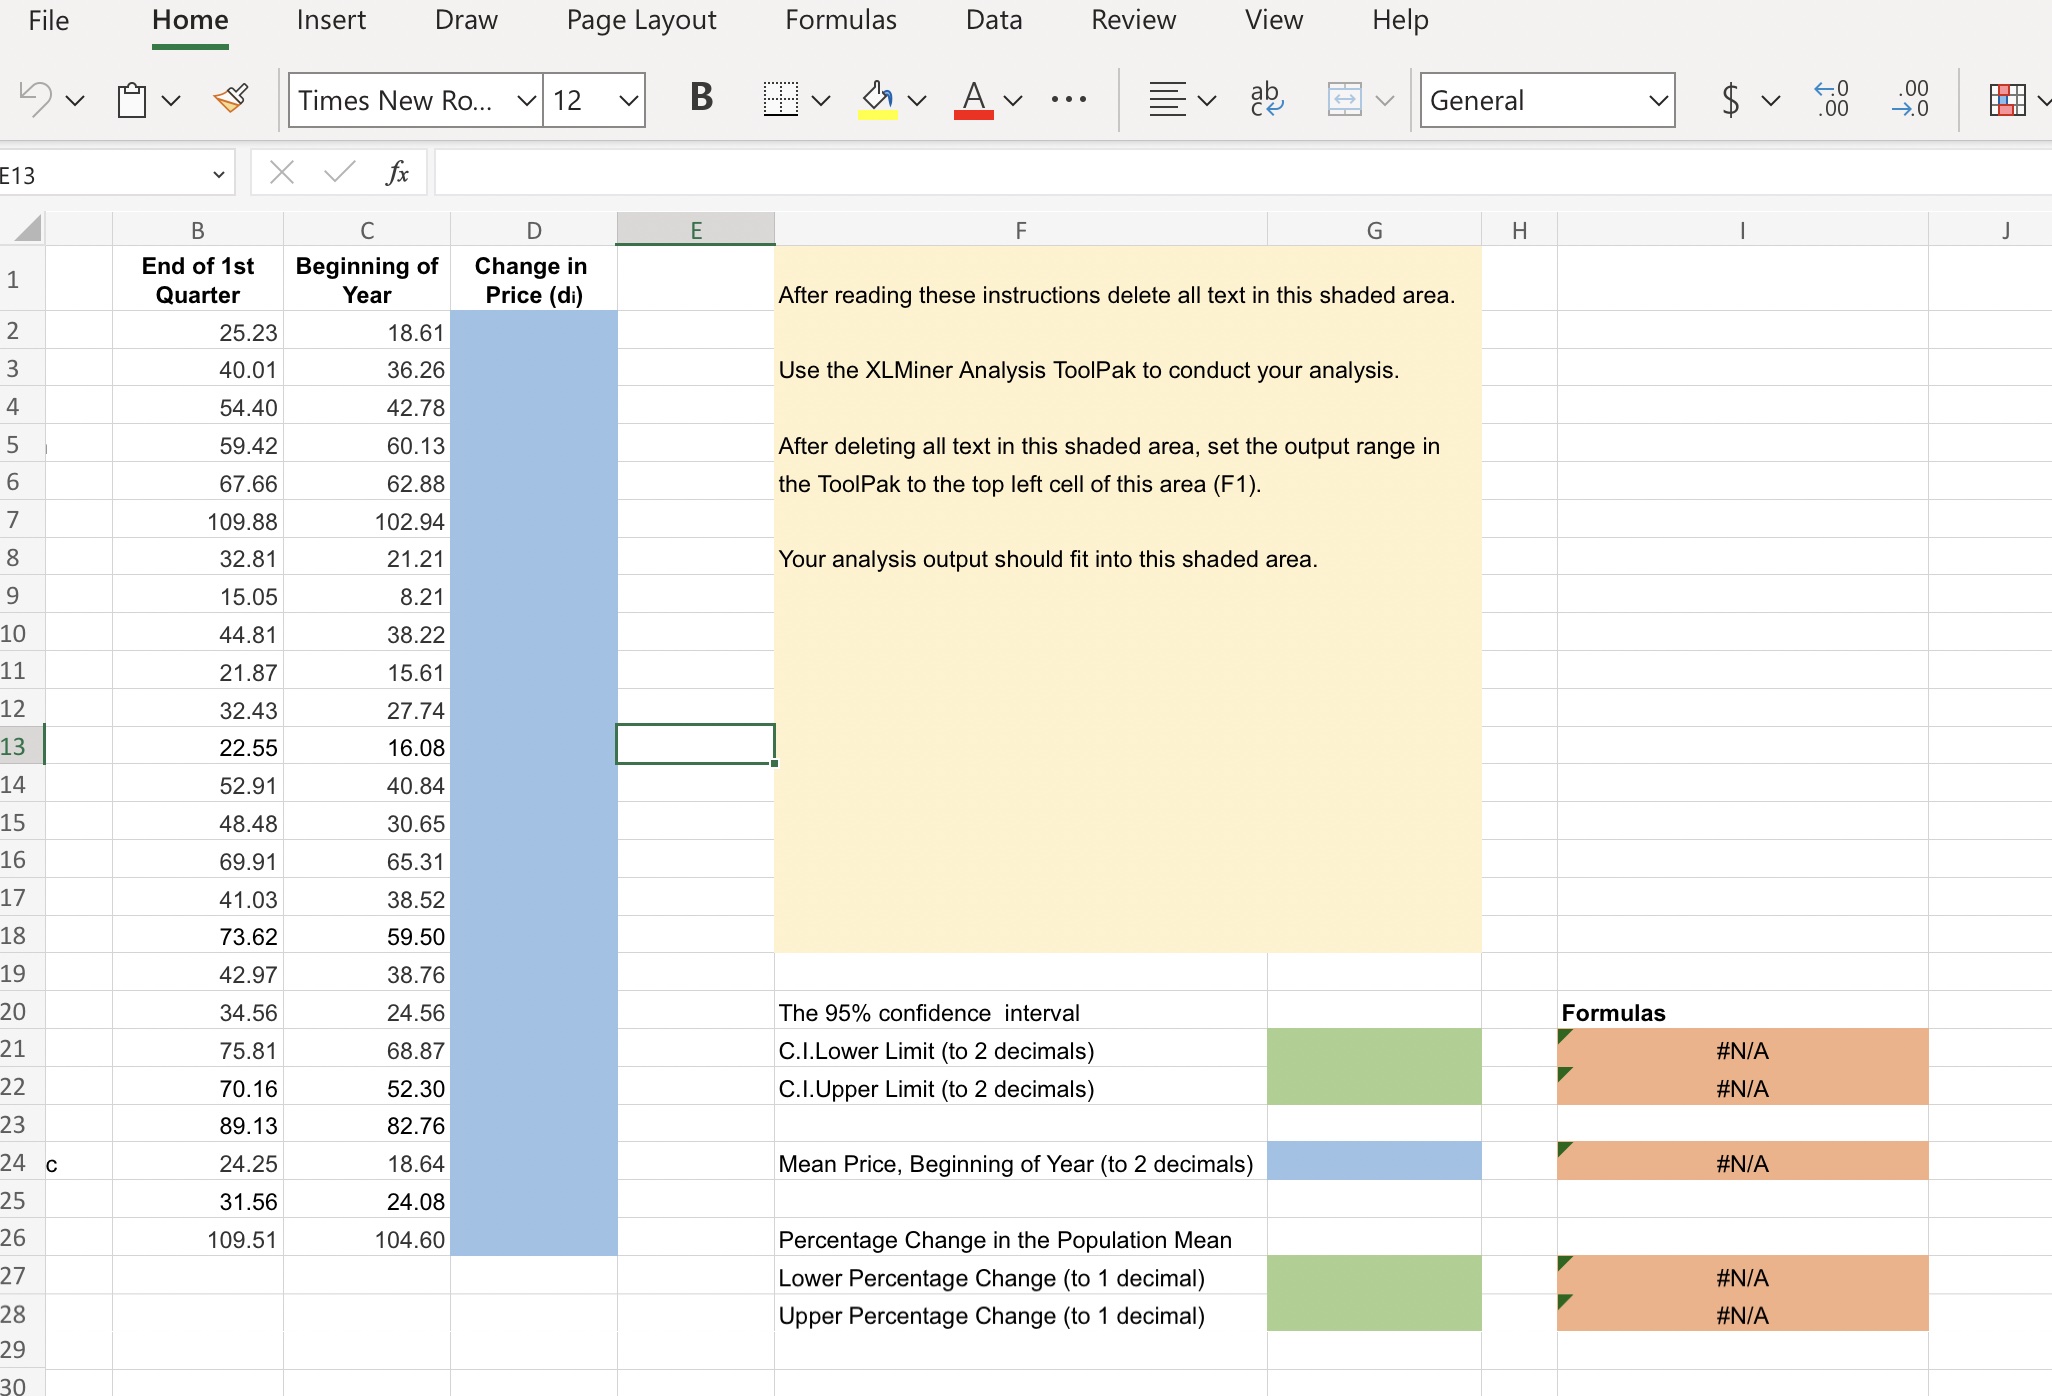Open the font size dropdown
The width and height of the screenshot is (2052, 1396).
point(627,100)
